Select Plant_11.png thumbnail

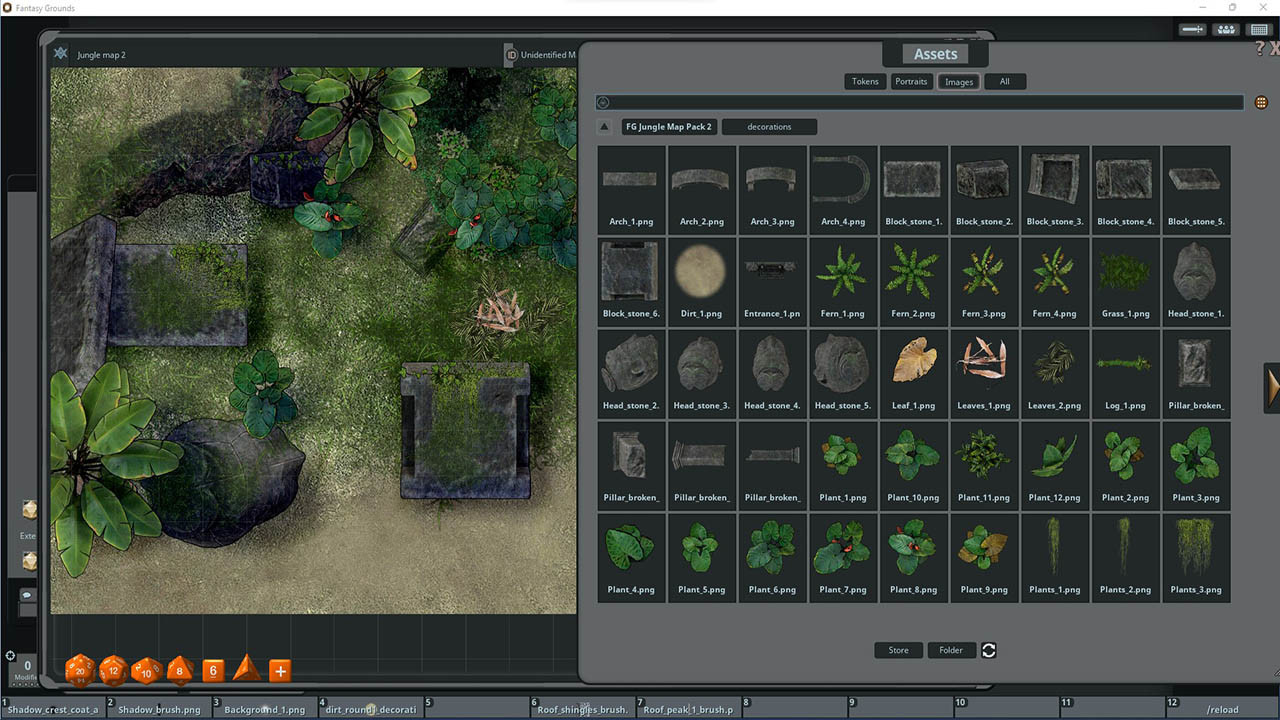984,466
